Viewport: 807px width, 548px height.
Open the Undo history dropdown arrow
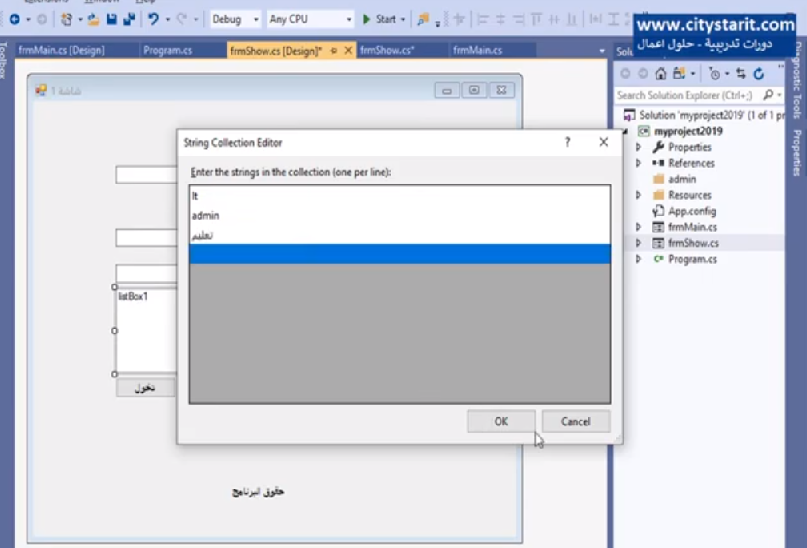pyautogui.click(x=168, y=20)
